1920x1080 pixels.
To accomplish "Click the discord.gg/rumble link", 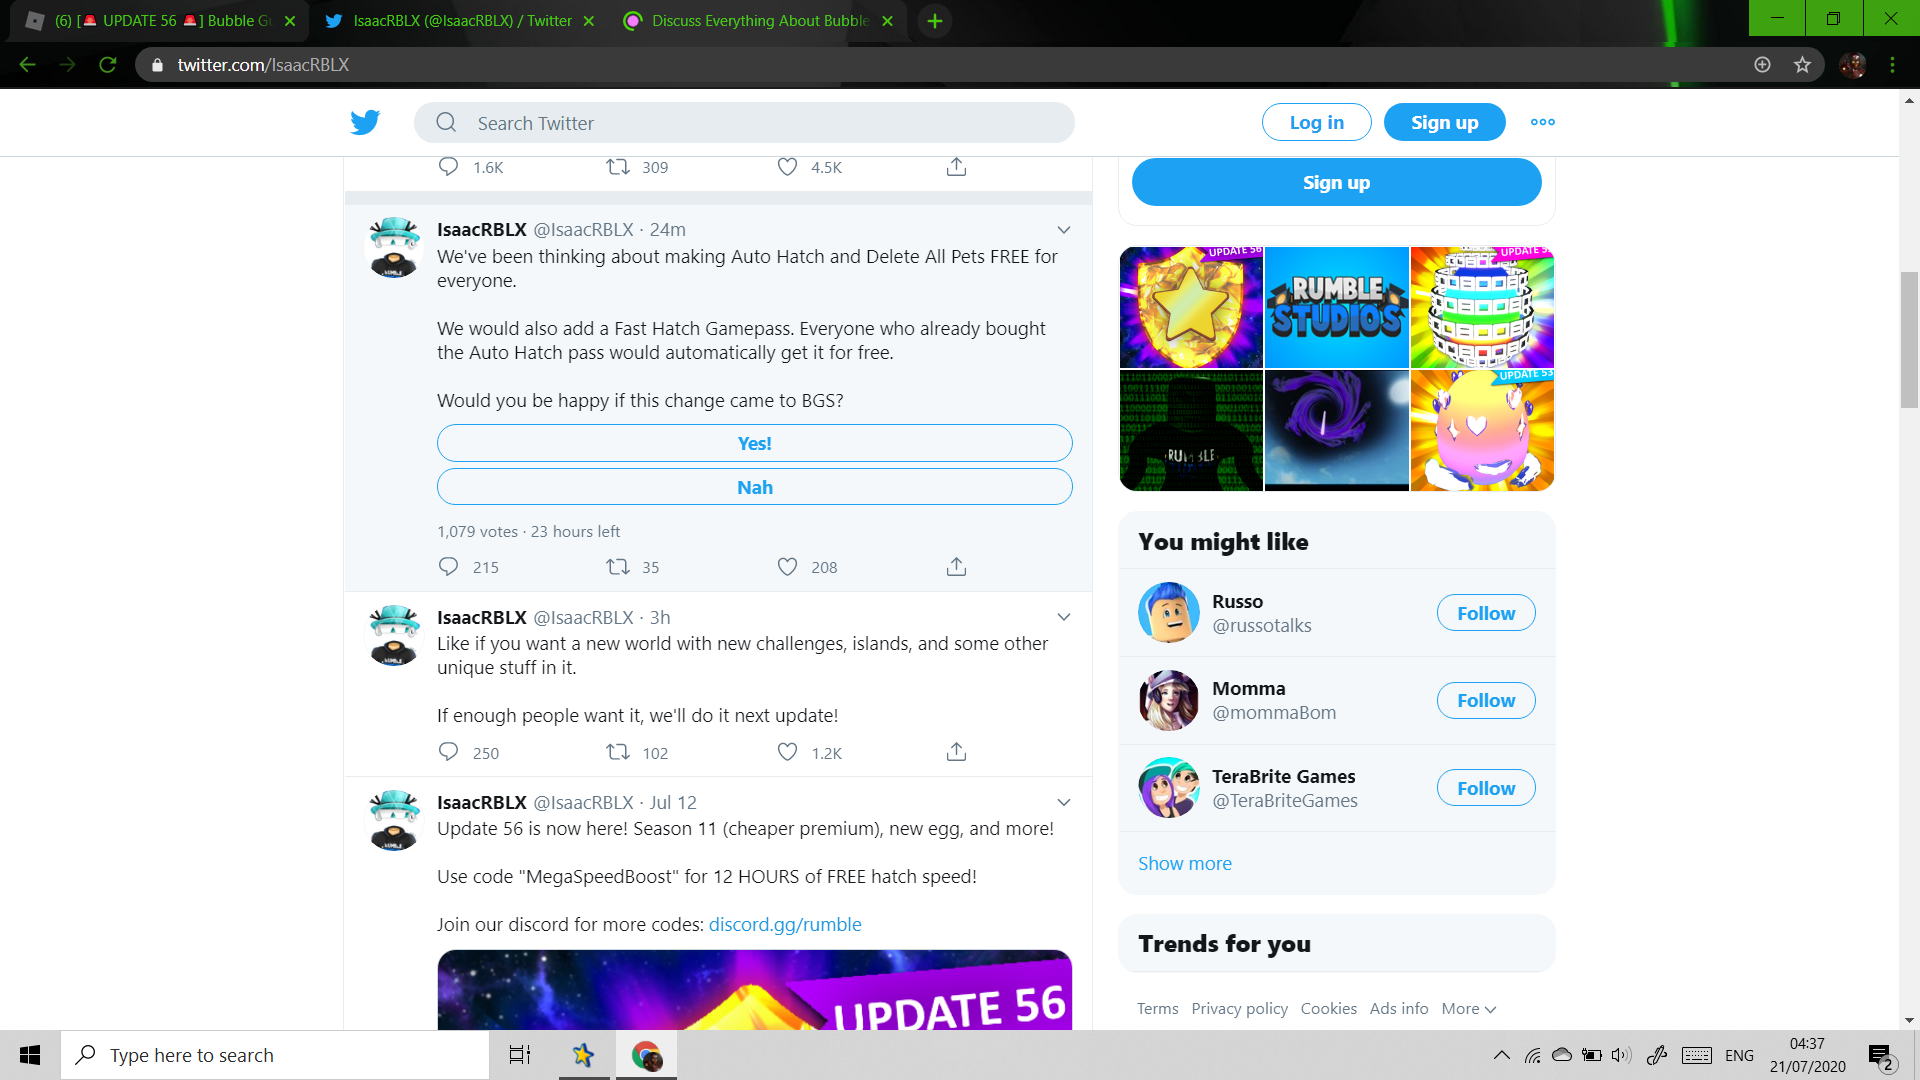I will tap(785, 923).
